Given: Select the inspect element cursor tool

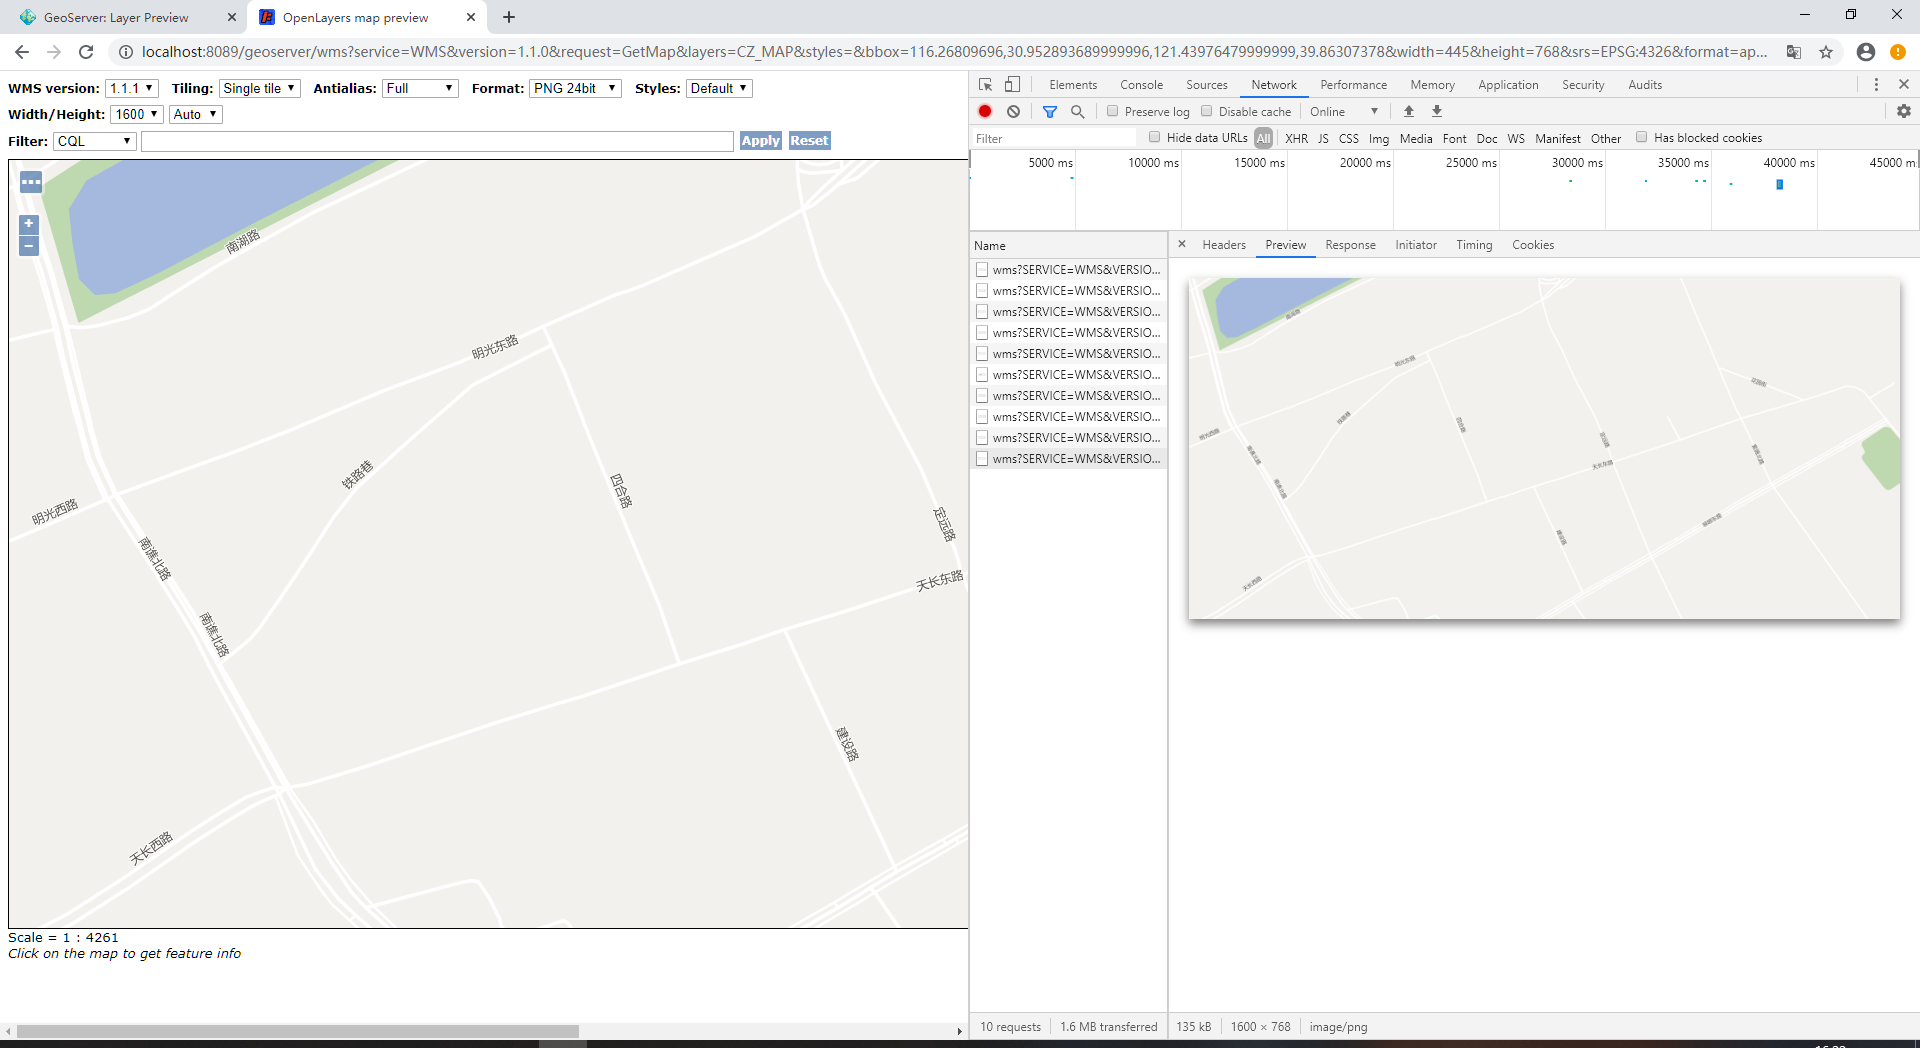Looking at the screenshot, I should click(x=985, y=85).
